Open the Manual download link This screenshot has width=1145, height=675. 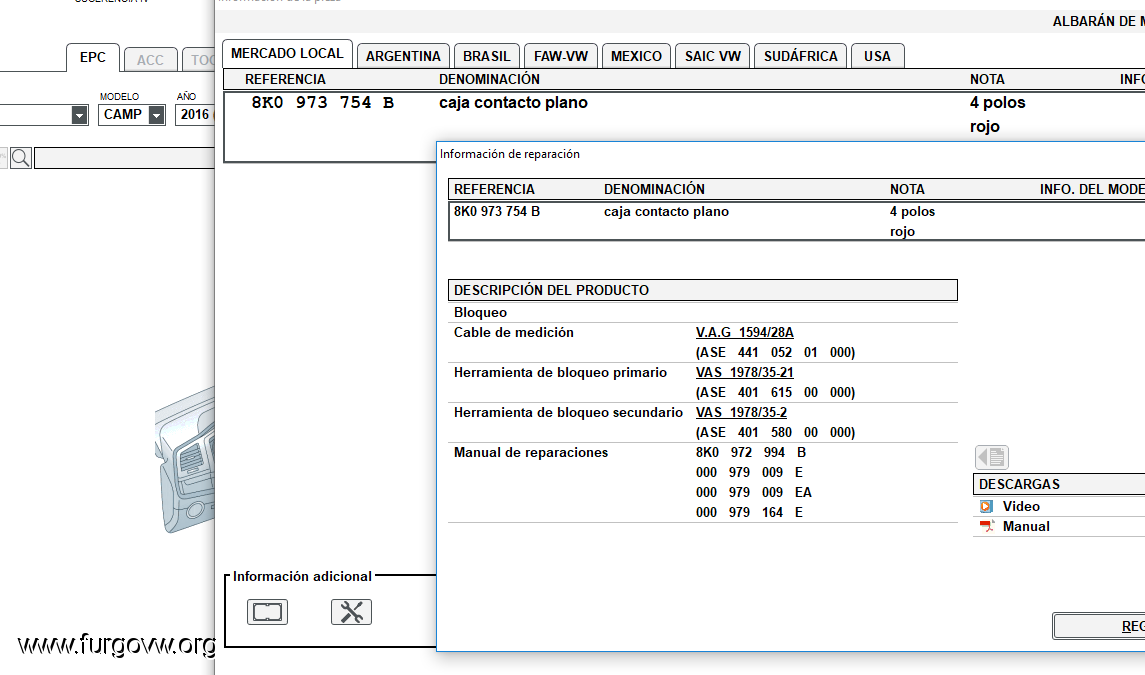pos(1026,526)
